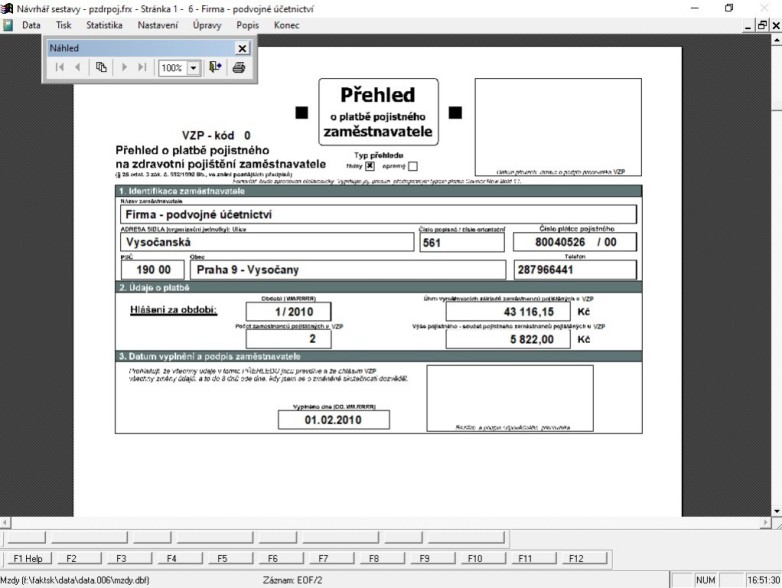Image resolution: width=782 pixels, height=588 pixels.
Task: Open the Konec menu
Action: [286, 25]
